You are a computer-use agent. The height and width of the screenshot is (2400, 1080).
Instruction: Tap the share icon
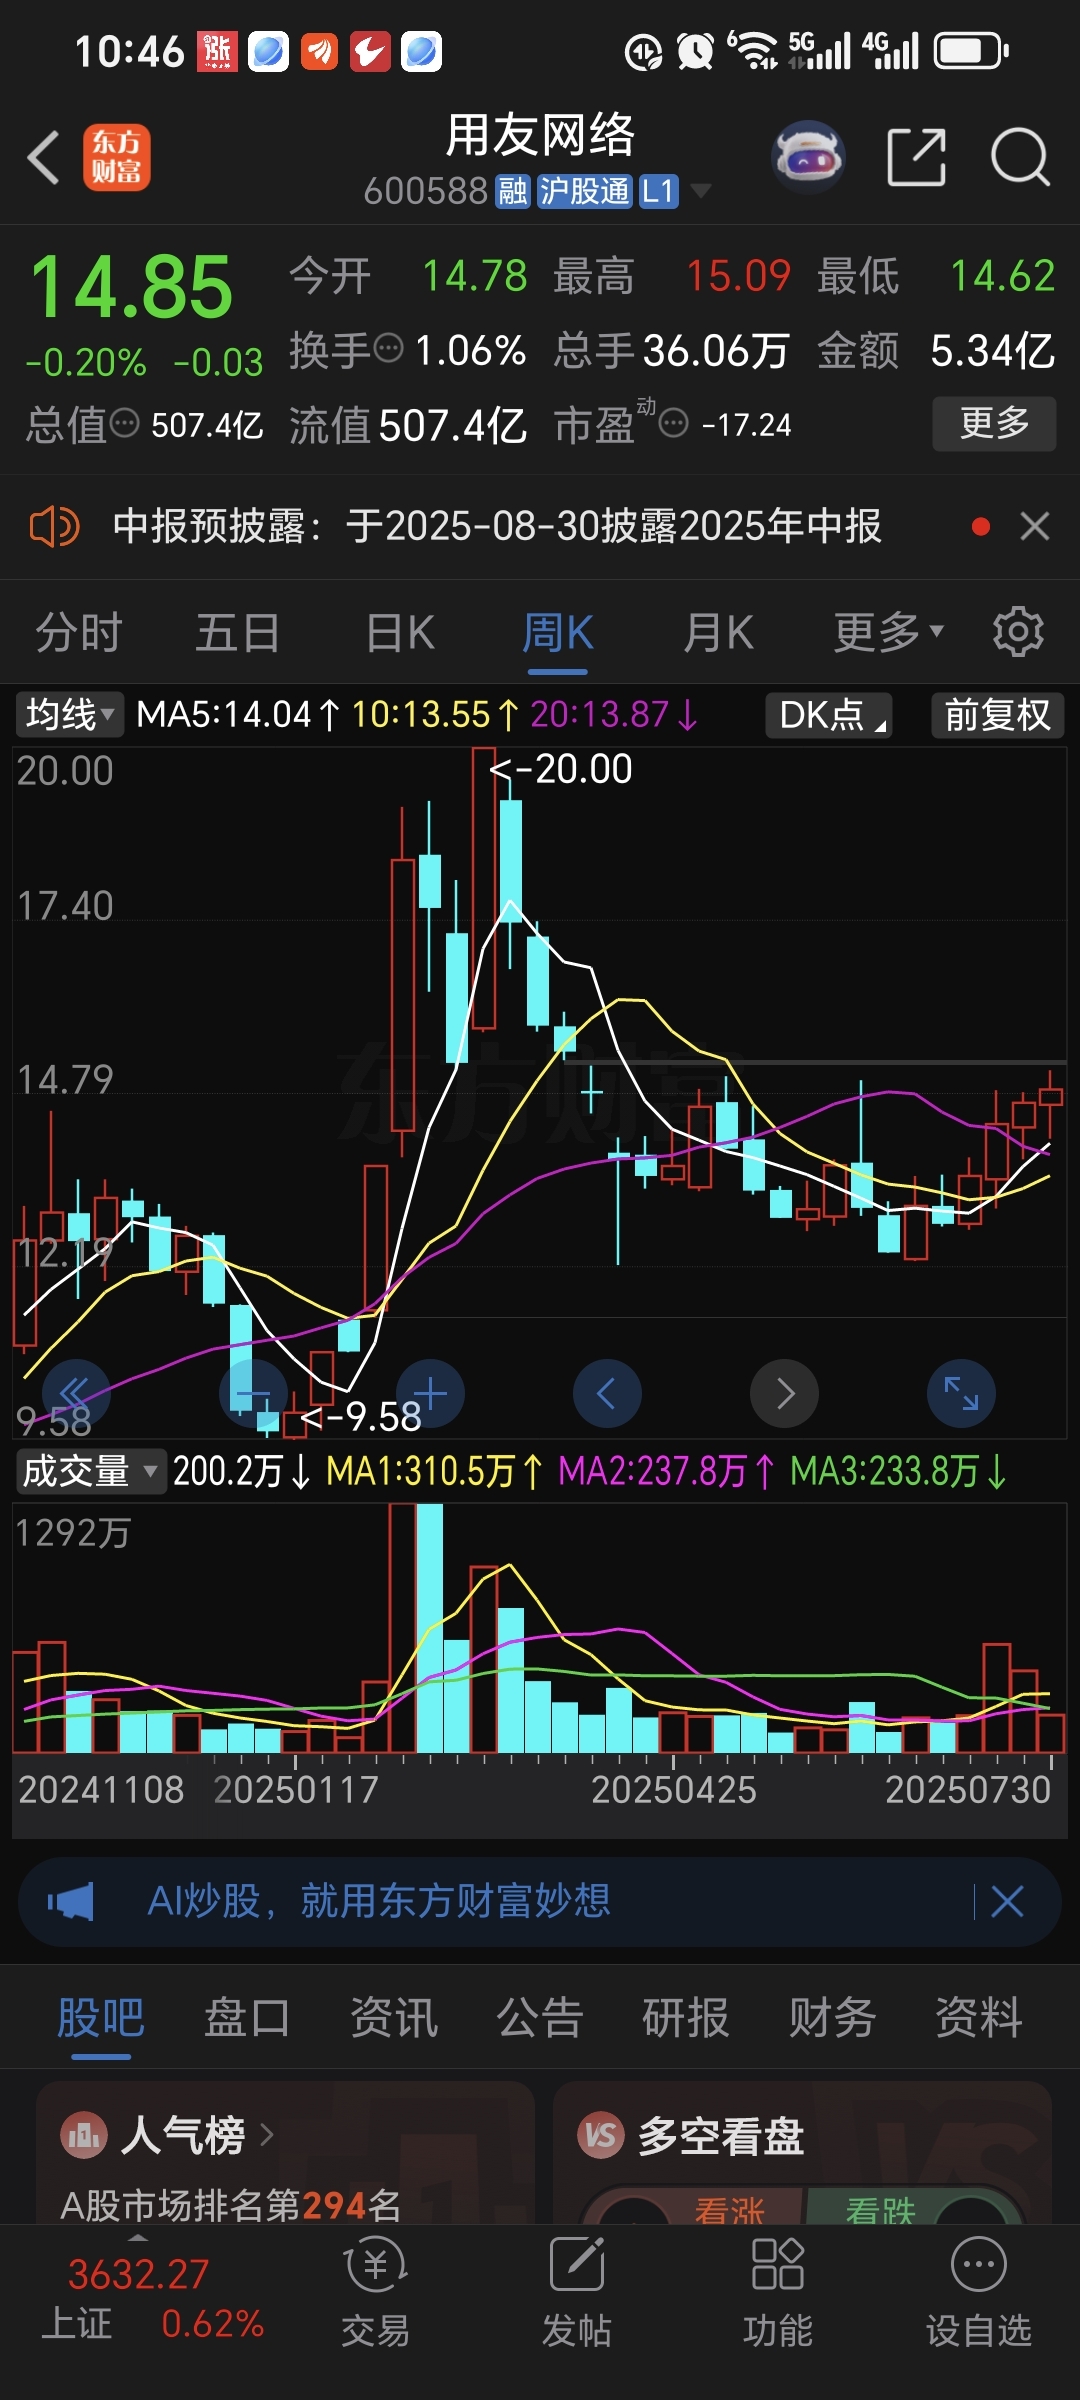917,157
